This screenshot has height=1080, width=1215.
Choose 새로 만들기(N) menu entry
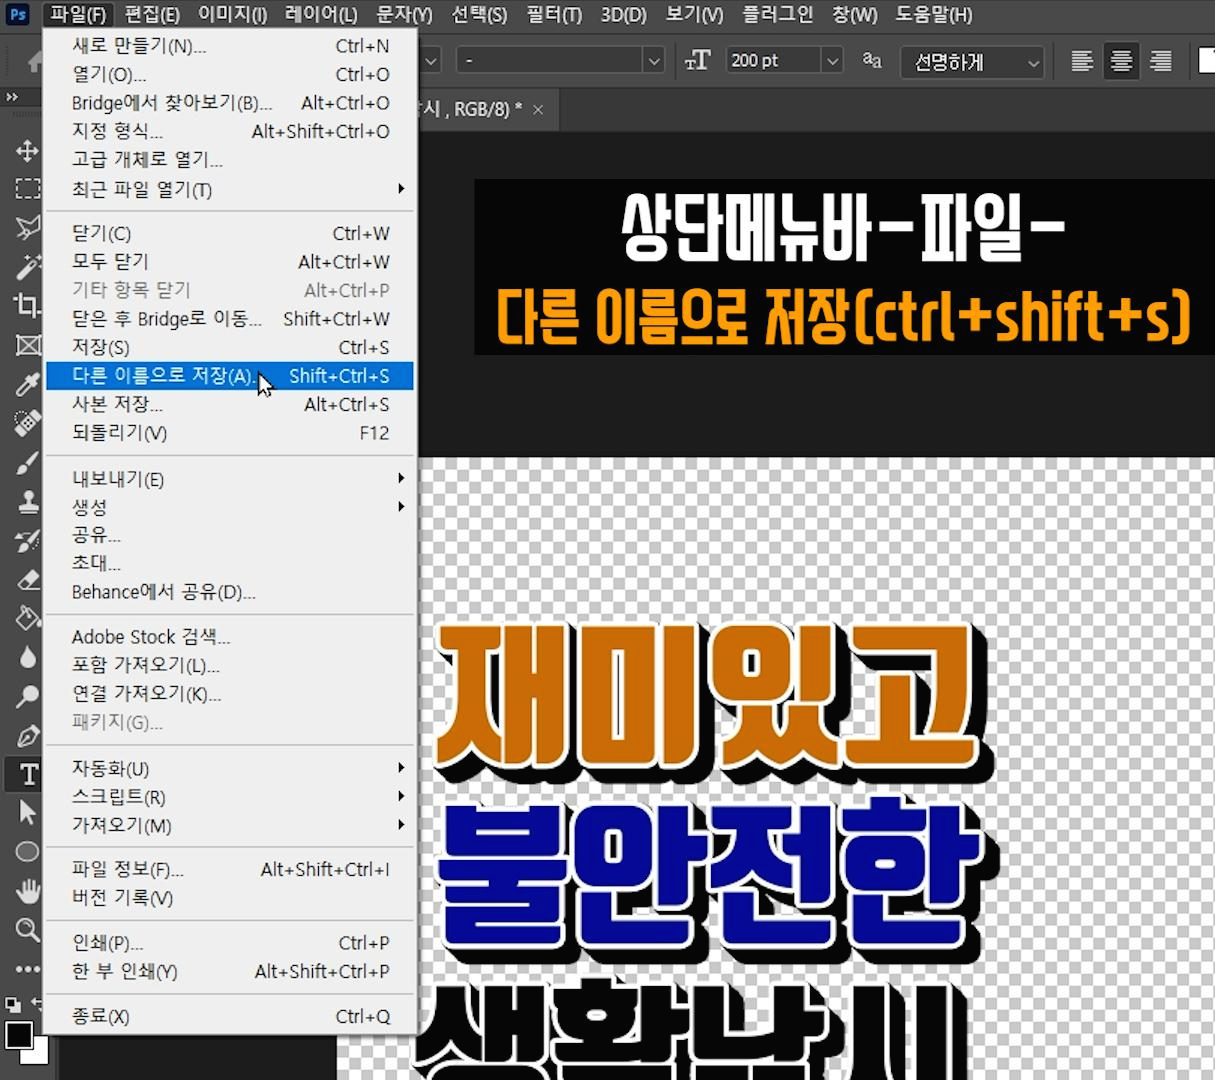(229, 46)
